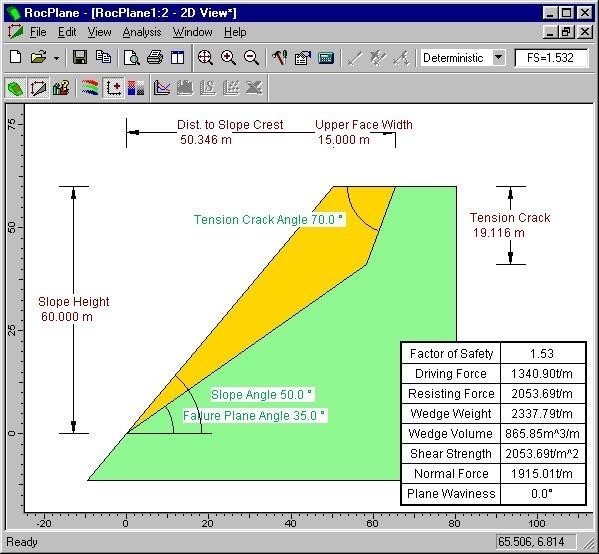Click the calculator compute icon

(x=326, y=58)
